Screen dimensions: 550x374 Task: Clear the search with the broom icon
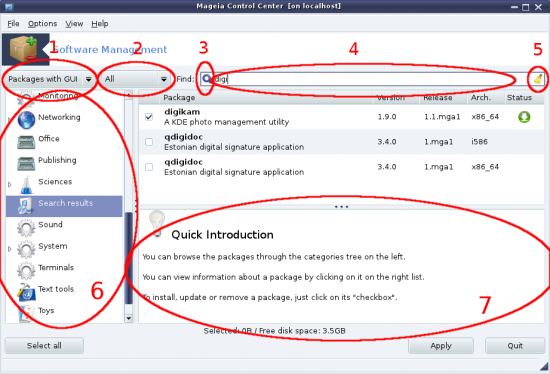tap(538, 79)
